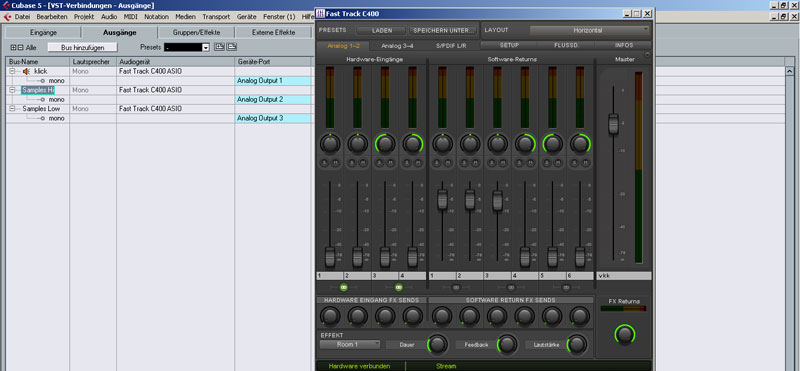Click the Bus hinzufügen button

(x=83, y=47)
